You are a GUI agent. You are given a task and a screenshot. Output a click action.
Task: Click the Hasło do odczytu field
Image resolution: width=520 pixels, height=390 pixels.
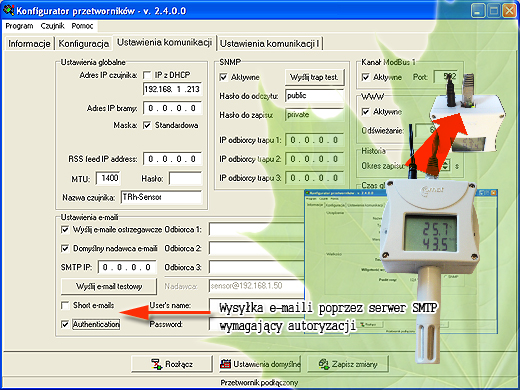pyautogui.click(x=314, y=96)
